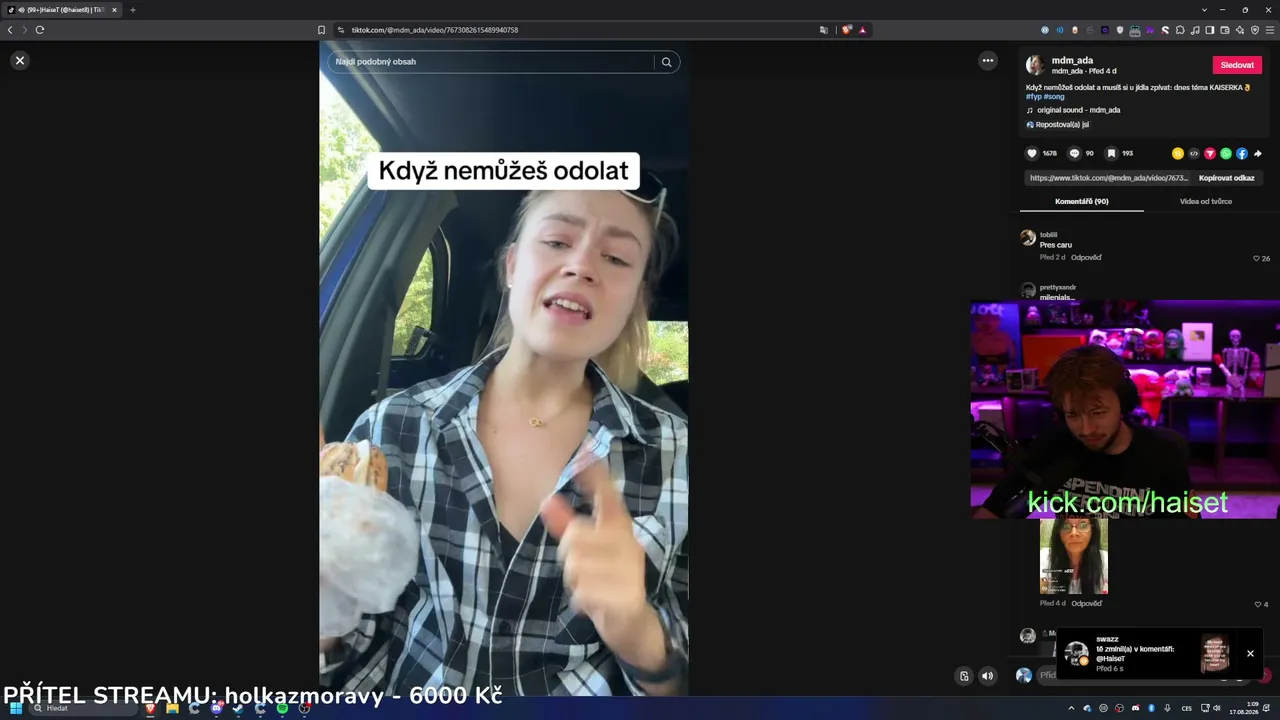This screenshot has height=720, width=1280.
Task: Reply to tobiiii's comment via 'Odpověď'
Action: click(1086, 258)
